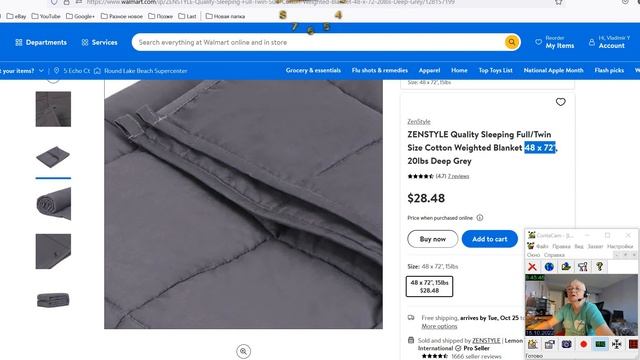640x360 pixels.
Task: Start recording with the red dot button
Action: [583, 344]
